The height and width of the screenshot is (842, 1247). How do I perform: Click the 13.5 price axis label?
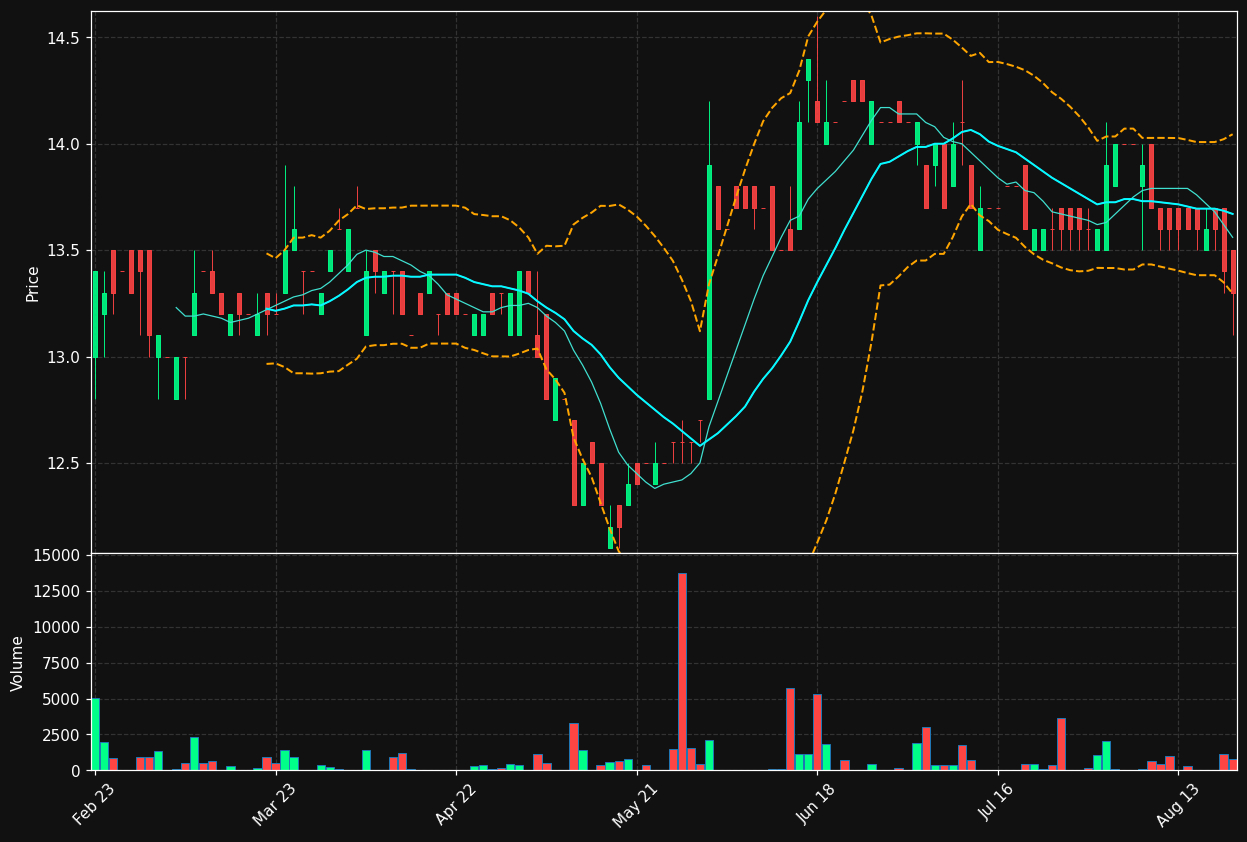pos(64,251)
